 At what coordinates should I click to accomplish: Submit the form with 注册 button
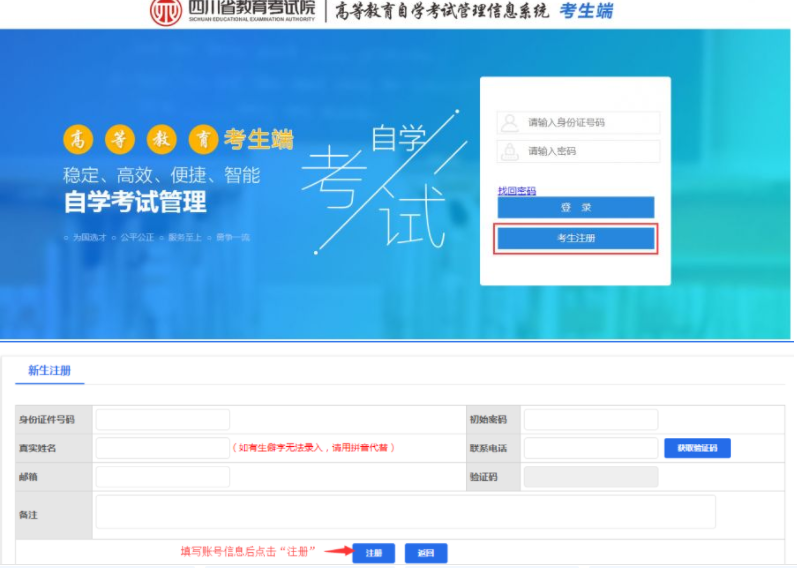point(374,553)
